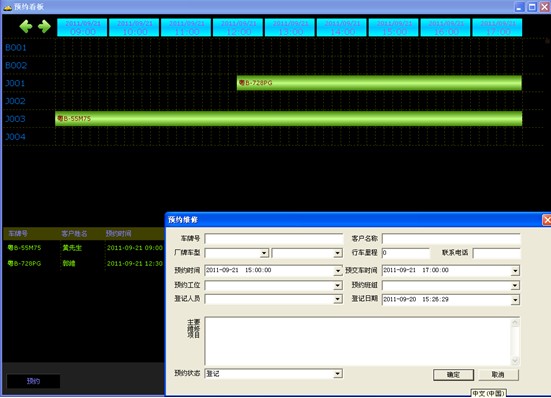Click the text area scrollbar up arrow
551x398 pixels.
coord(515,323)
